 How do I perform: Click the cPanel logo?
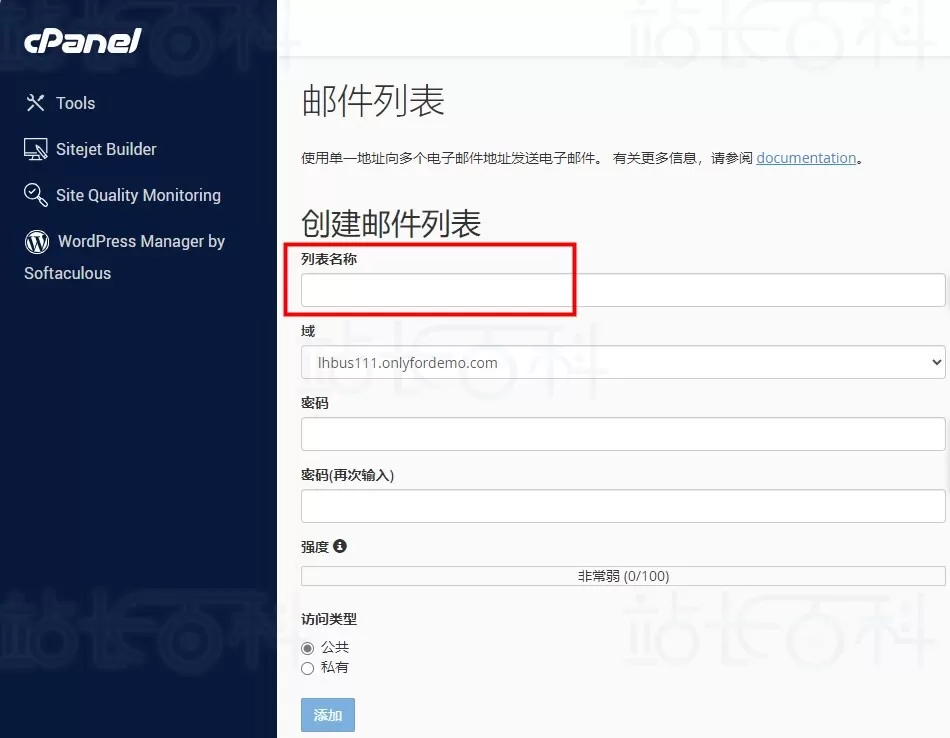83,41
